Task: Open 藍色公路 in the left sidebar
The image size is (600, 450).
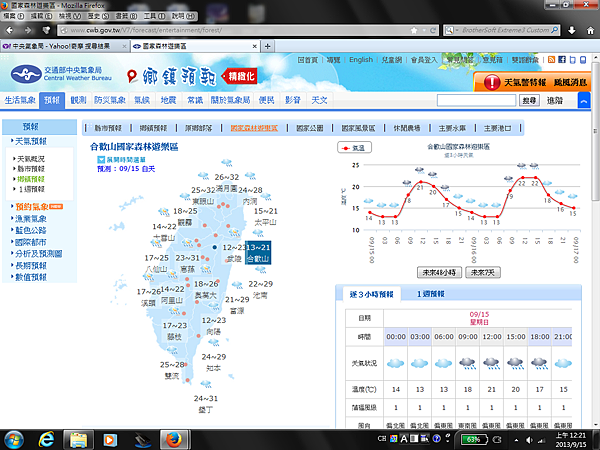Action: coord(31,230)
